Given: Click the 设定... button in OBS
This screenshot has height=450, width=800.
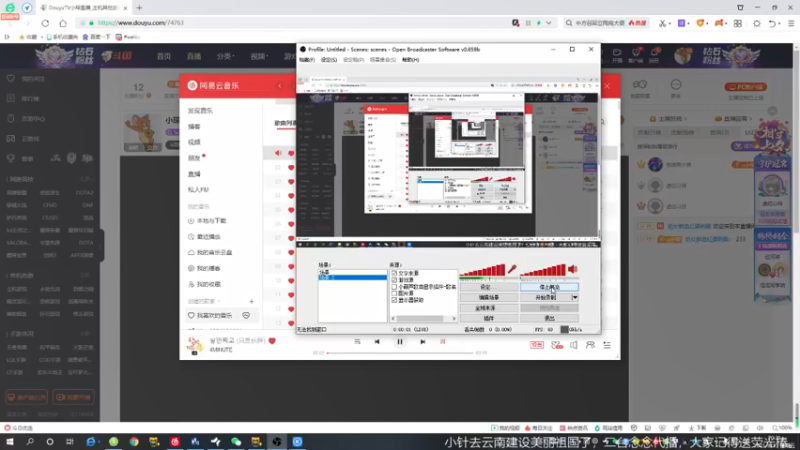Looking at the screenshot, I should [489, 287].
